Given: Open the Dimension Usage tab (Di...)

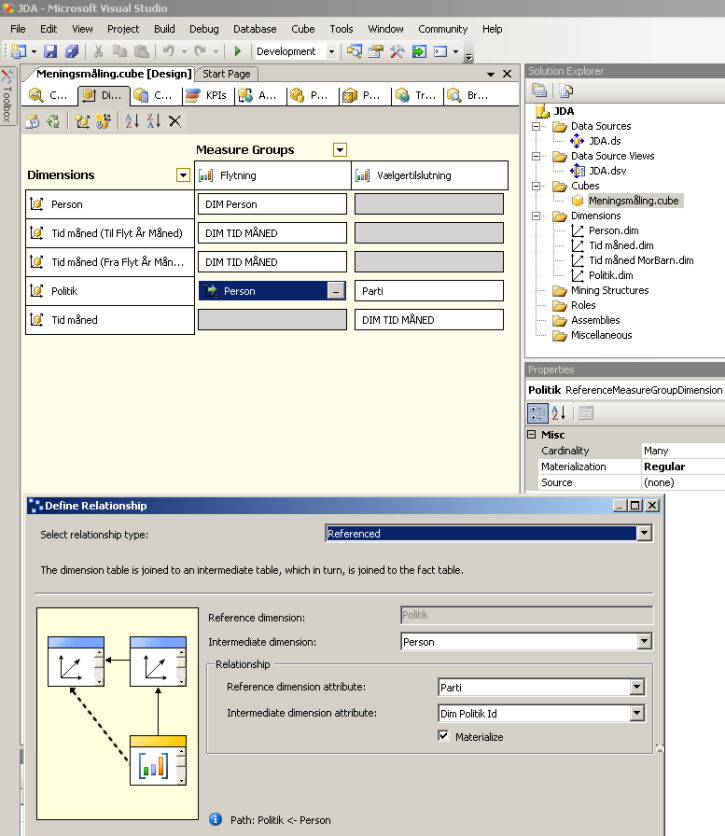Looking at the screenshot, I should 103,95.
